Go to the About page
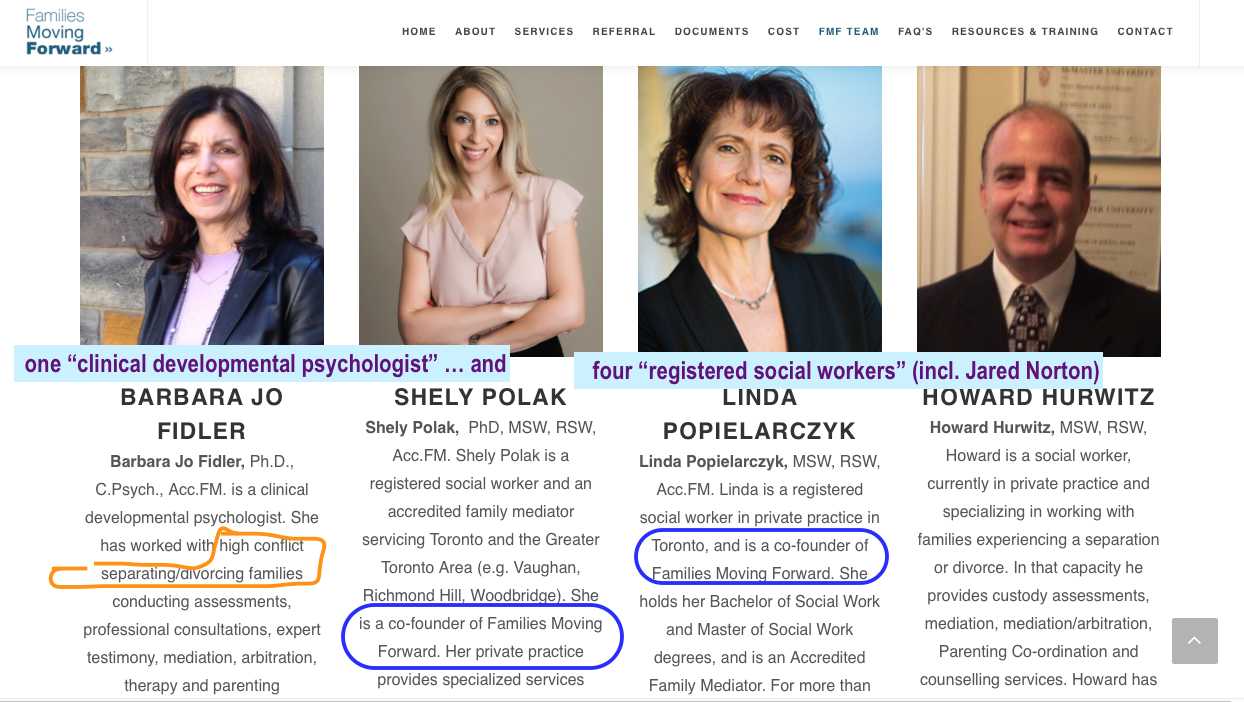This screenshot has width=1244, height=702. click(475, 32)
